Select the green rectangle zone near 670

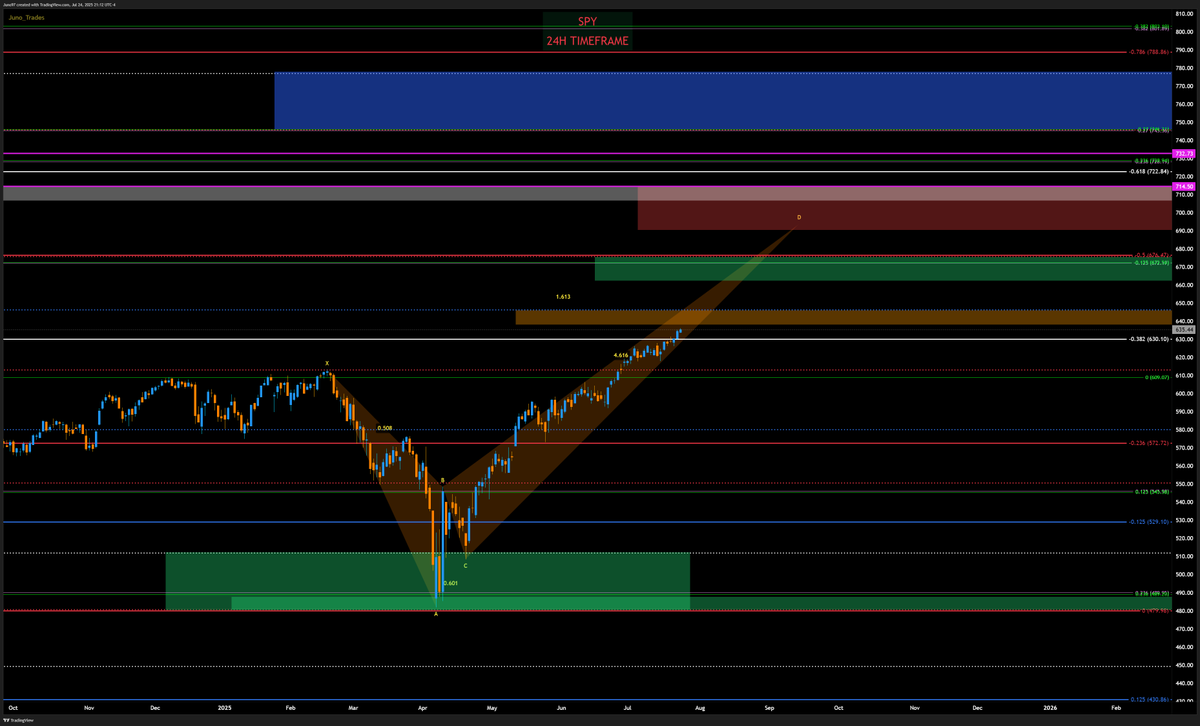(883, 269)
